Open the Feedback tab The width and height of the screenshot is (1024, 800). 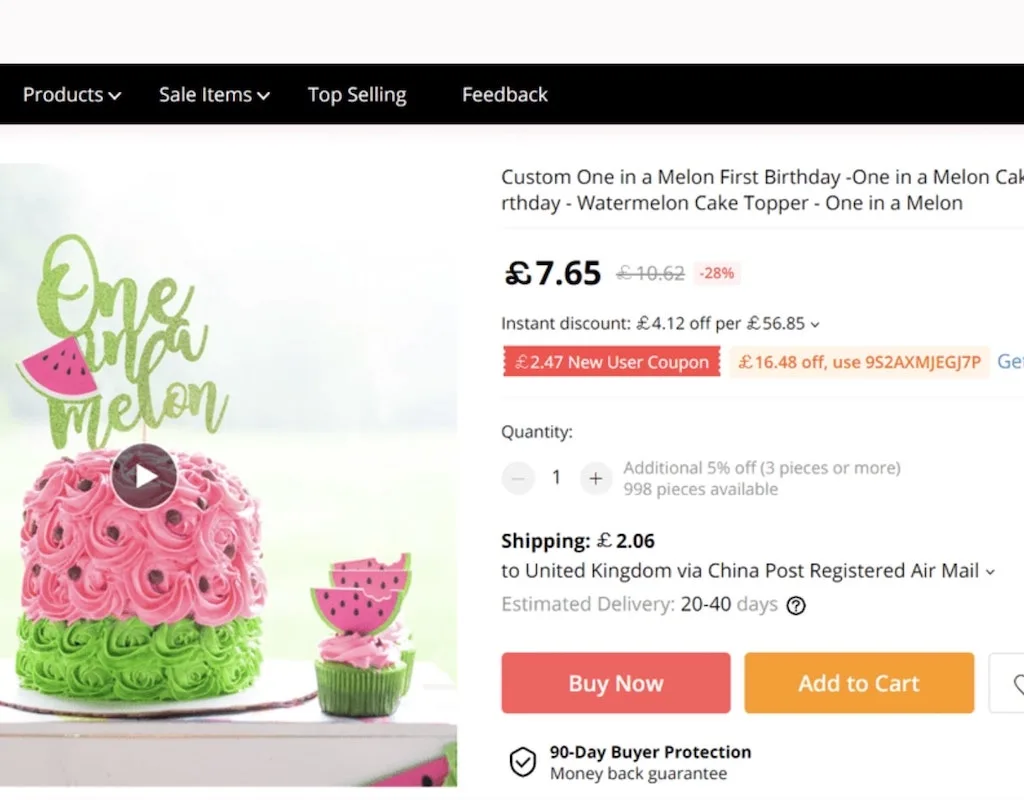(505, 95)
